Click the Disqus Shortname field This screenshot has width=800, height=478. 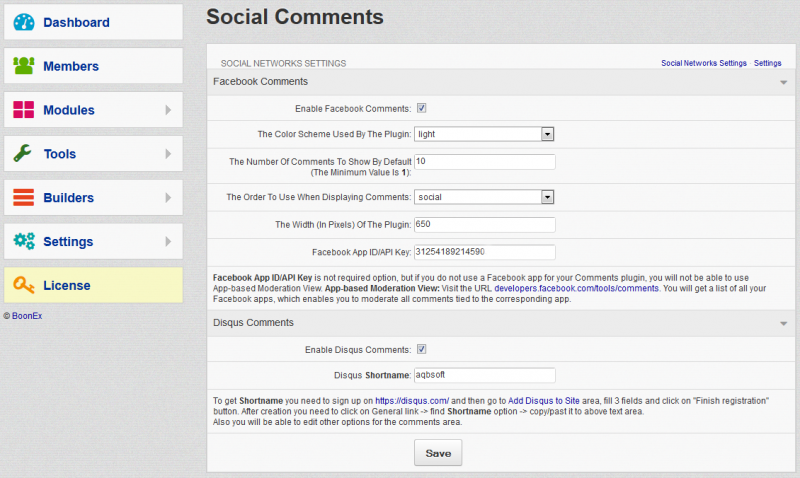coord(485,375)
